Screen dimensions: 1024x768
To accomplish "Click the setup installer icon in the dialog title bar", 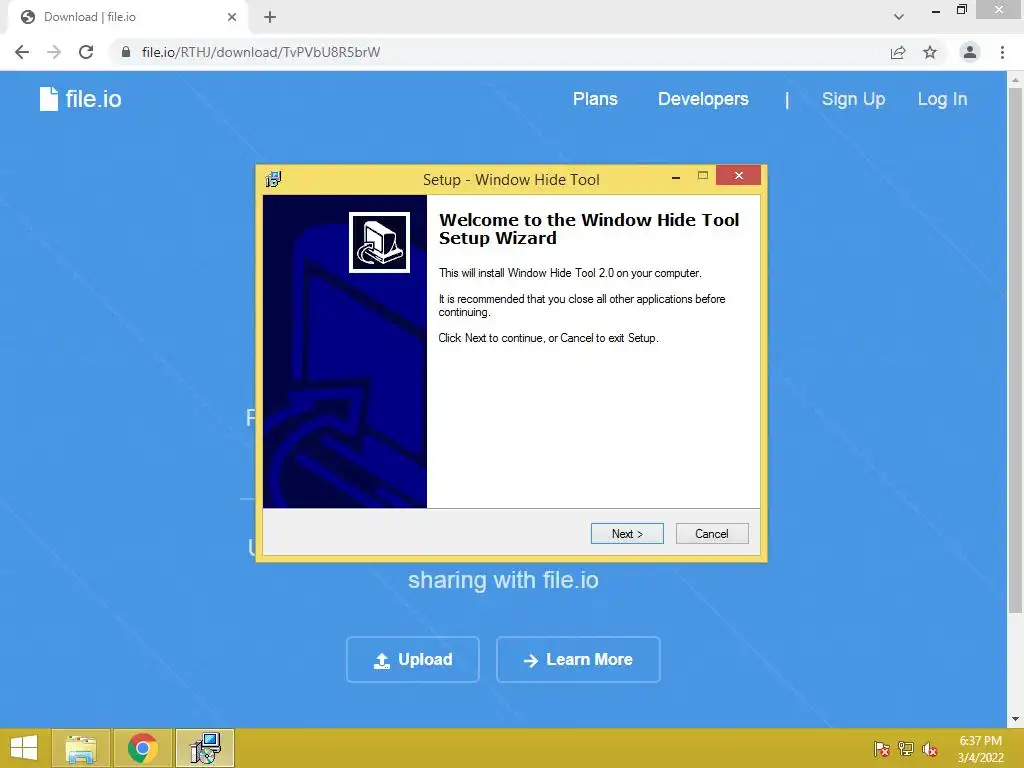I will tap(274, 179).
